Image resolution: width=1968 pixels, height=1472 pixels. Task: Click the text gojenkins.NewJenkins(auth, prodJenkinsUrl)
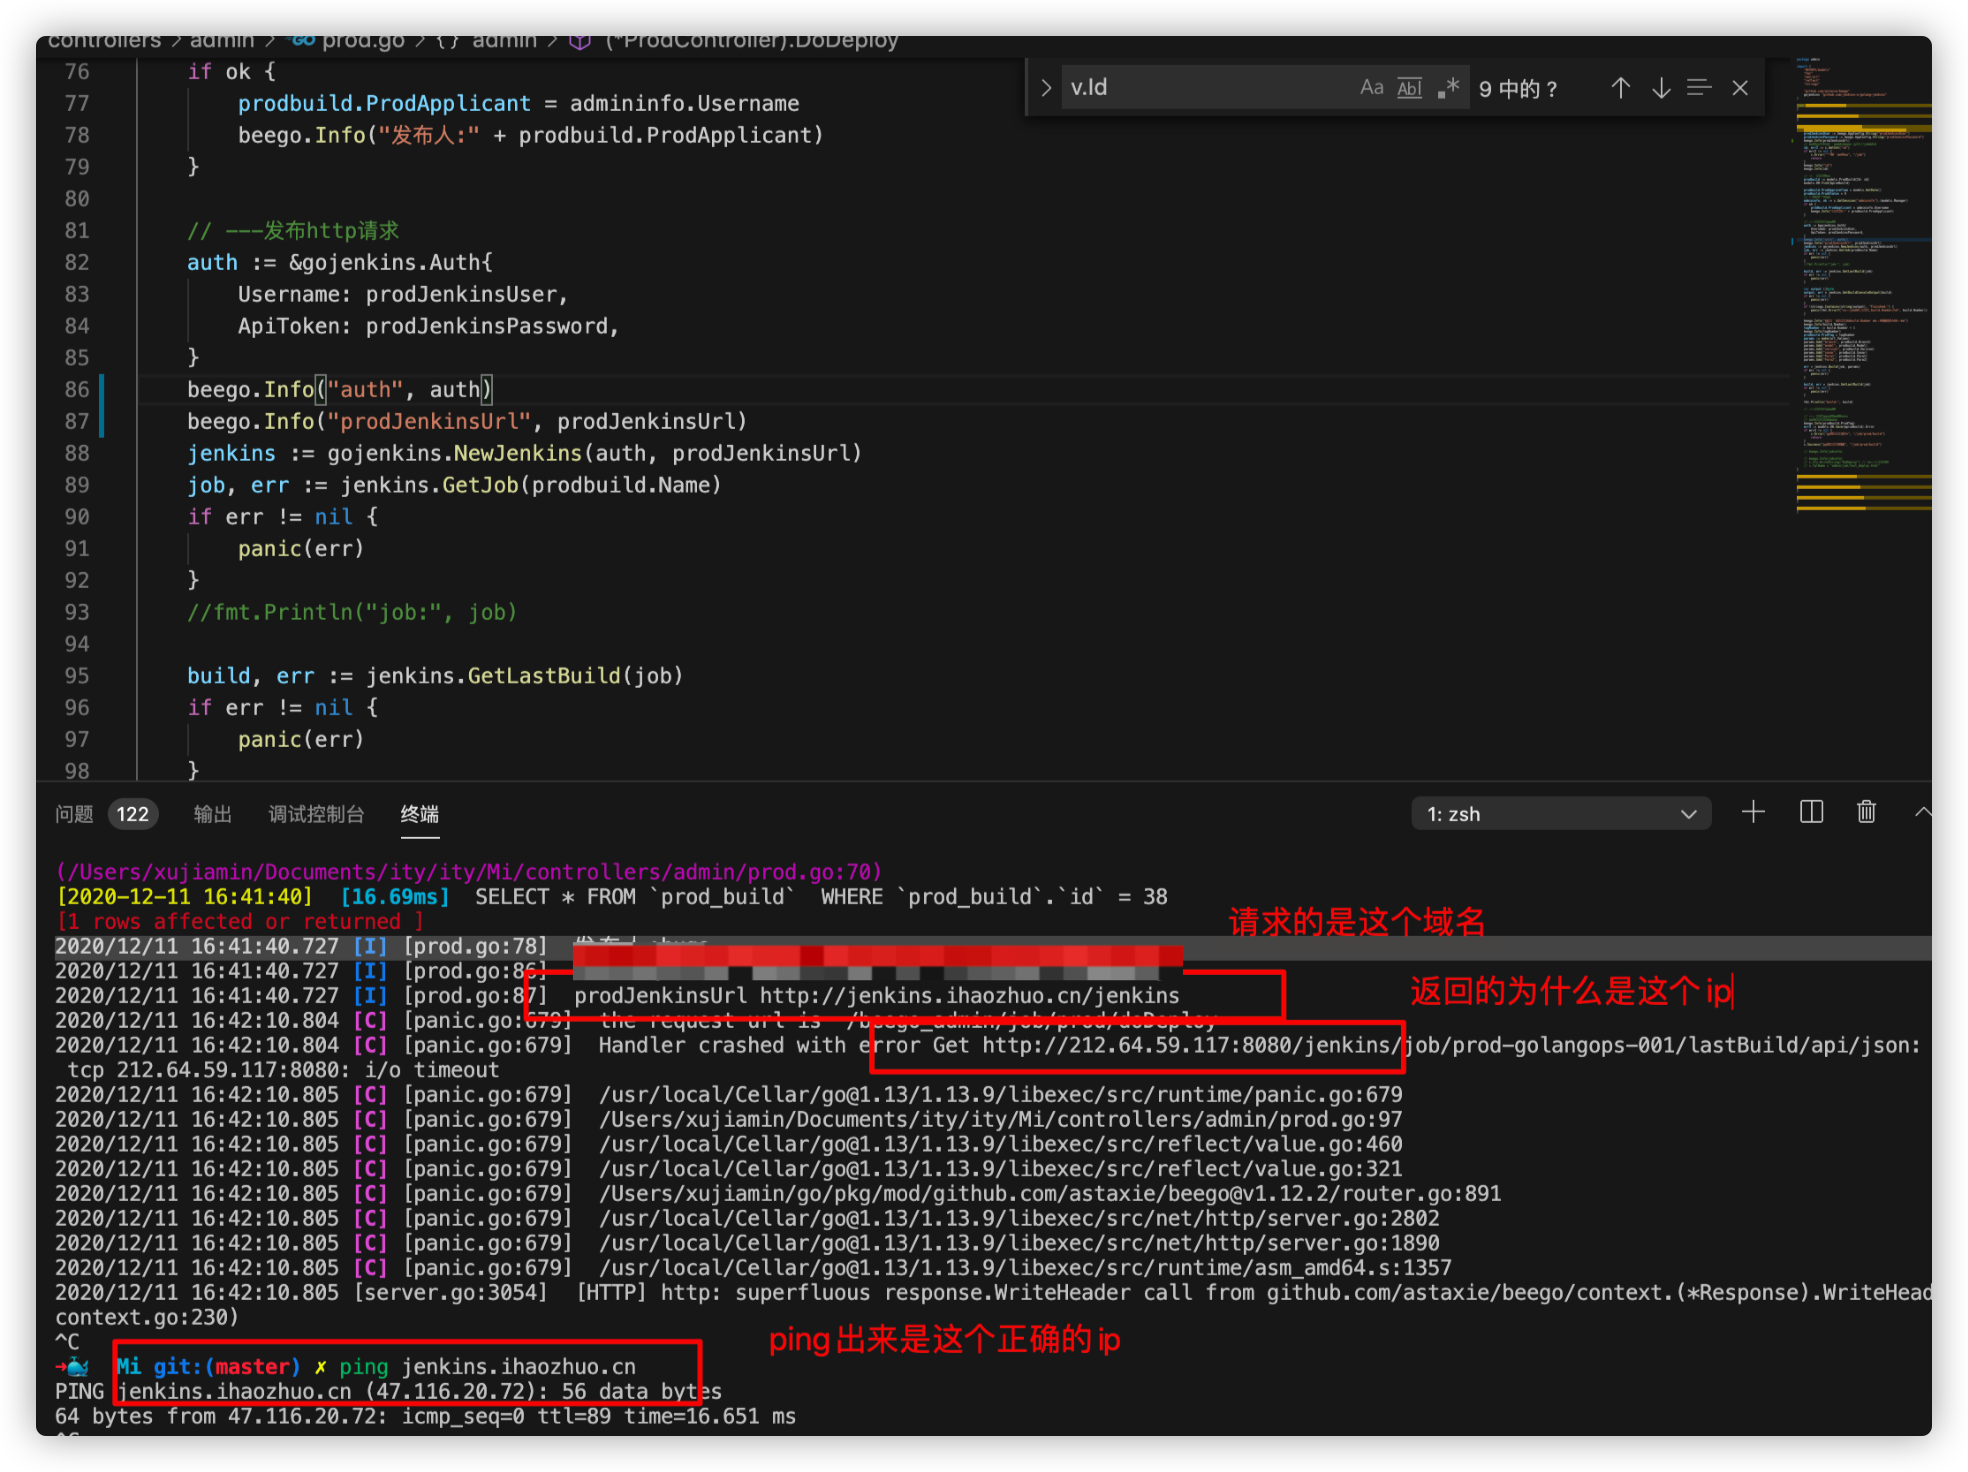click(x=594, y=453)
